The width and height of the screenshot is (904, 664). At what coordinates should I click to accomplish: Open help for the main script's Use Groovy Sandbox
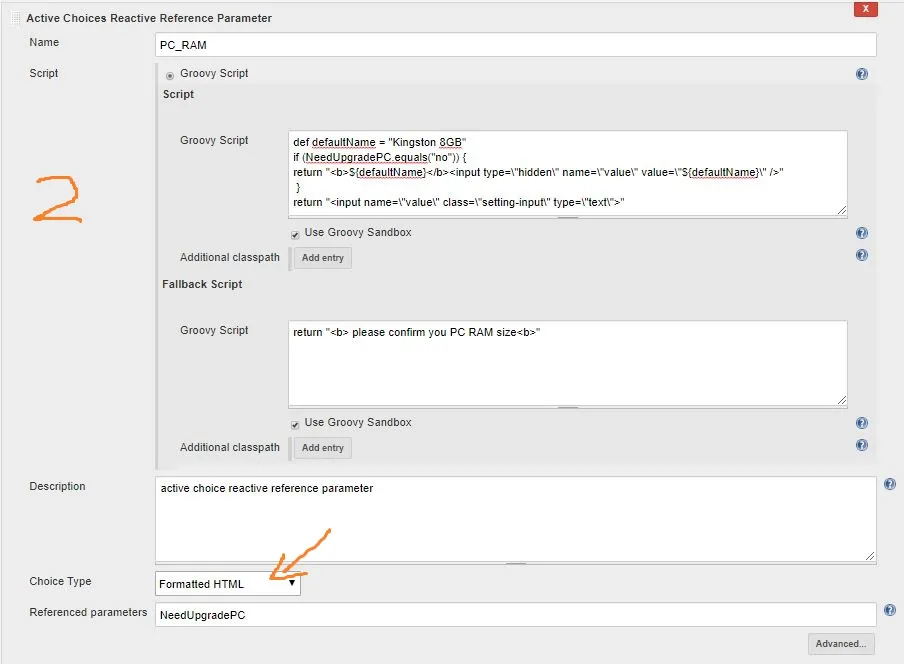tap(861, 233)
